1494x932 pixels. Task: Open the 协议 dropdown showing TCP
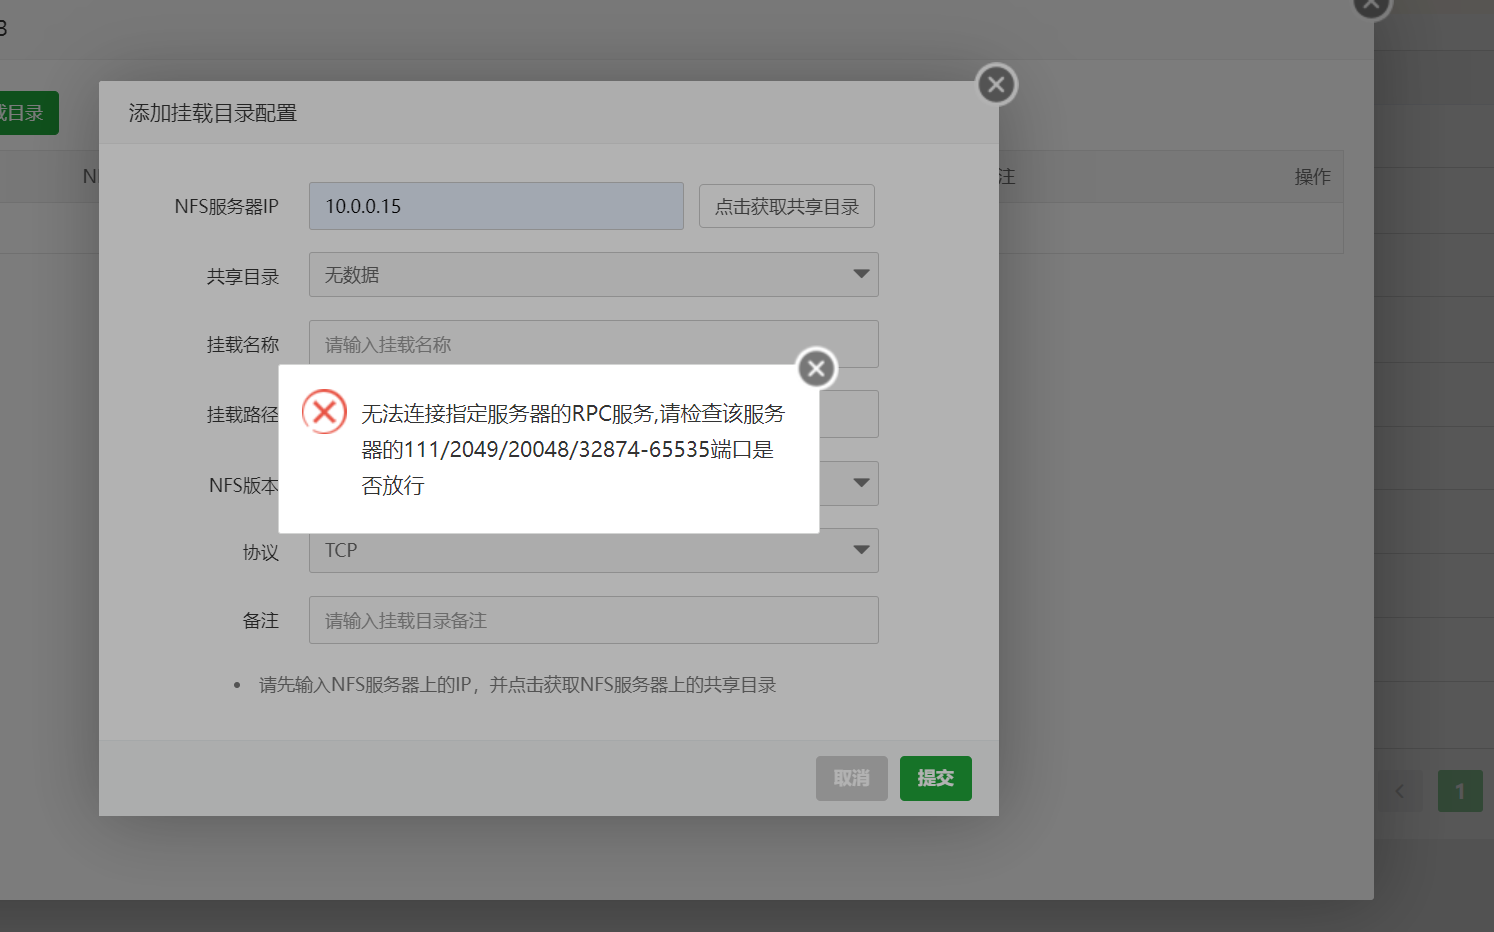pyautogui.click(x=594, y=550)
